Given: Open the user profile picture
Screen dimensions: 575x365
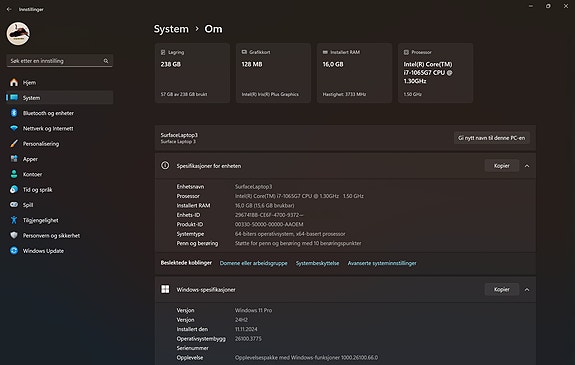Looking at the screenshot, I should pyautogui.click(x=18, y=34).
